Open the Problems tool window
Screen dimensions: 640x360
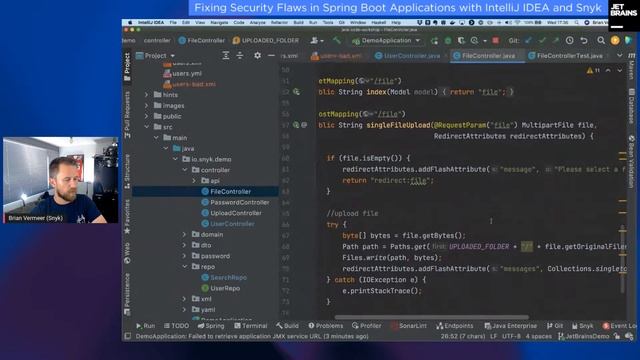pyautogui.click(x=326, y=326)
